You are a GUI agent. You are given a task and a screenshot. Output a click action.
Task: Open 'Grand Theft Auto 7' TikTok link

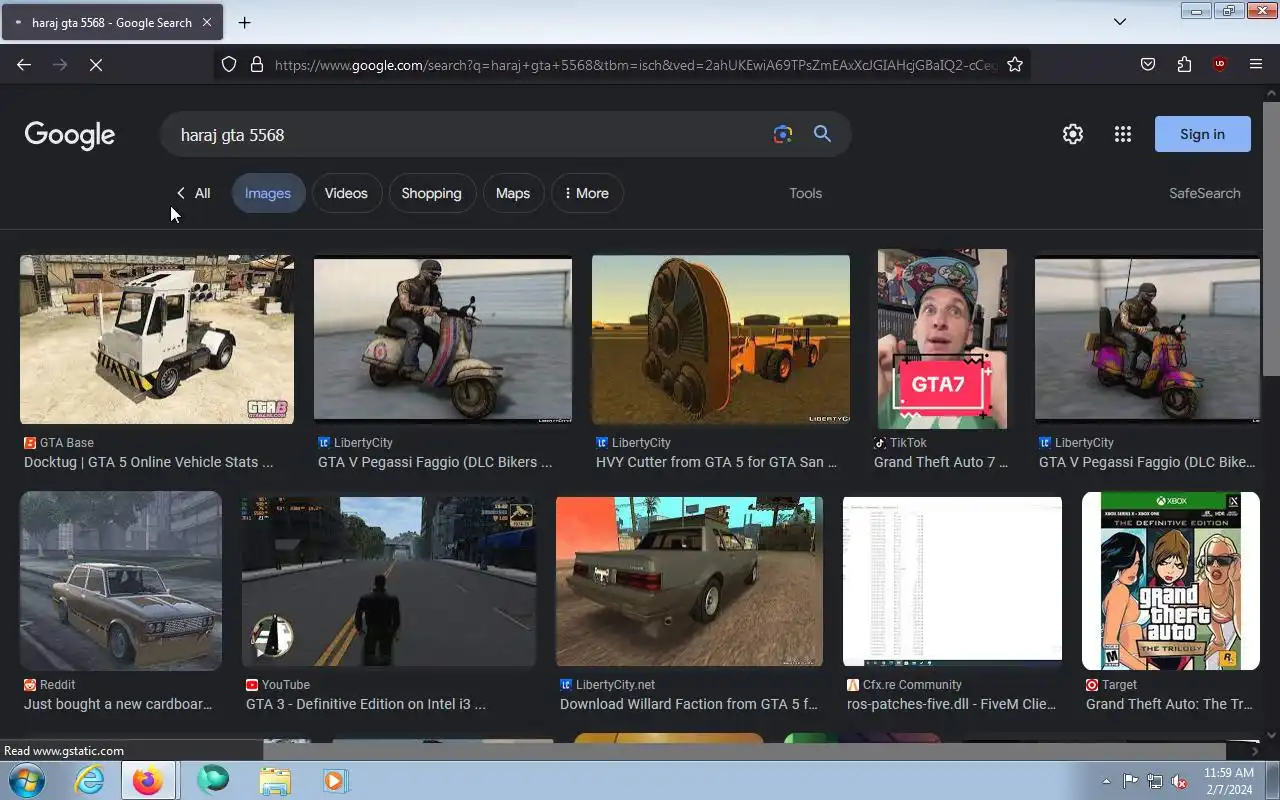coord(941,462)
